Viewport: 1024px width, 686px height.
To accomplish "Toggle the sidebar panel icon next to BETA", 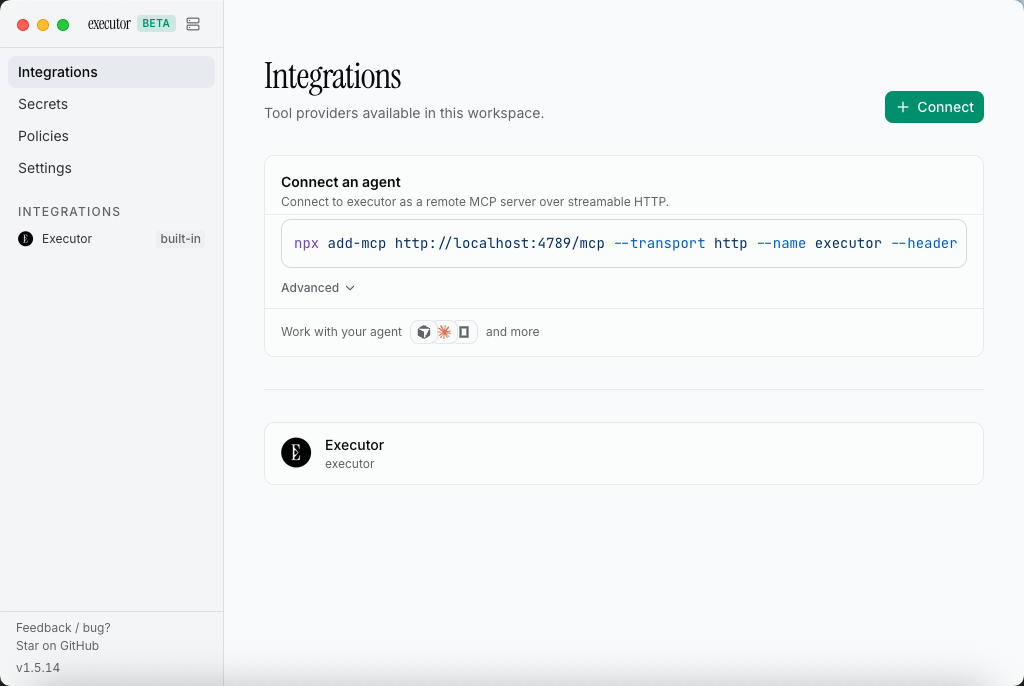I will 193,24.
